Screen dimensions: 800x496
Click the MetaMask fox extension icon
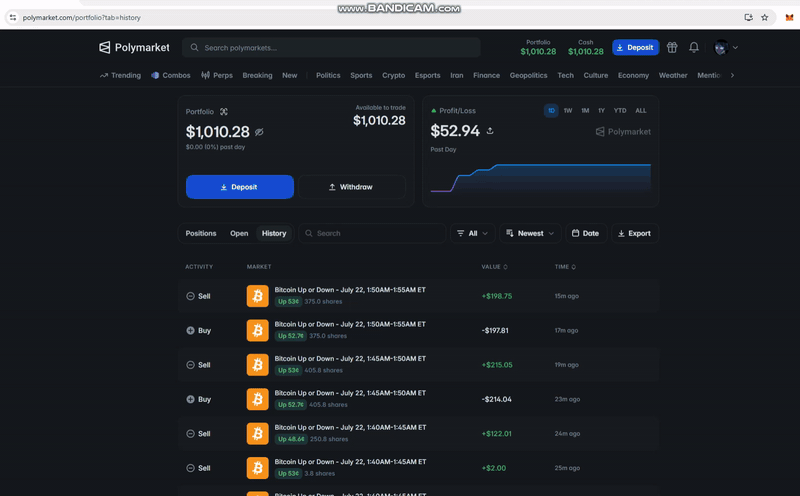coord(789,17)
